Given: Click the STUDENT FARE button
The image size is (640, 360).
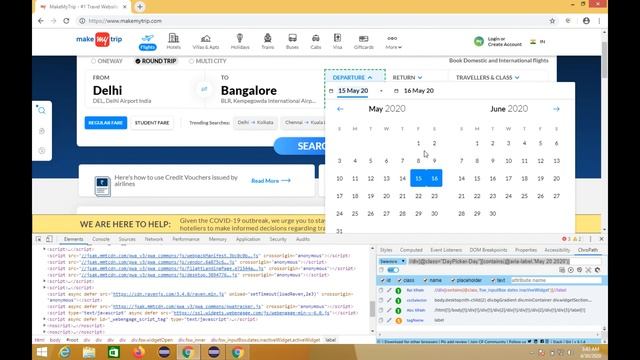Looking at the screenshot, I should (152, 123).
